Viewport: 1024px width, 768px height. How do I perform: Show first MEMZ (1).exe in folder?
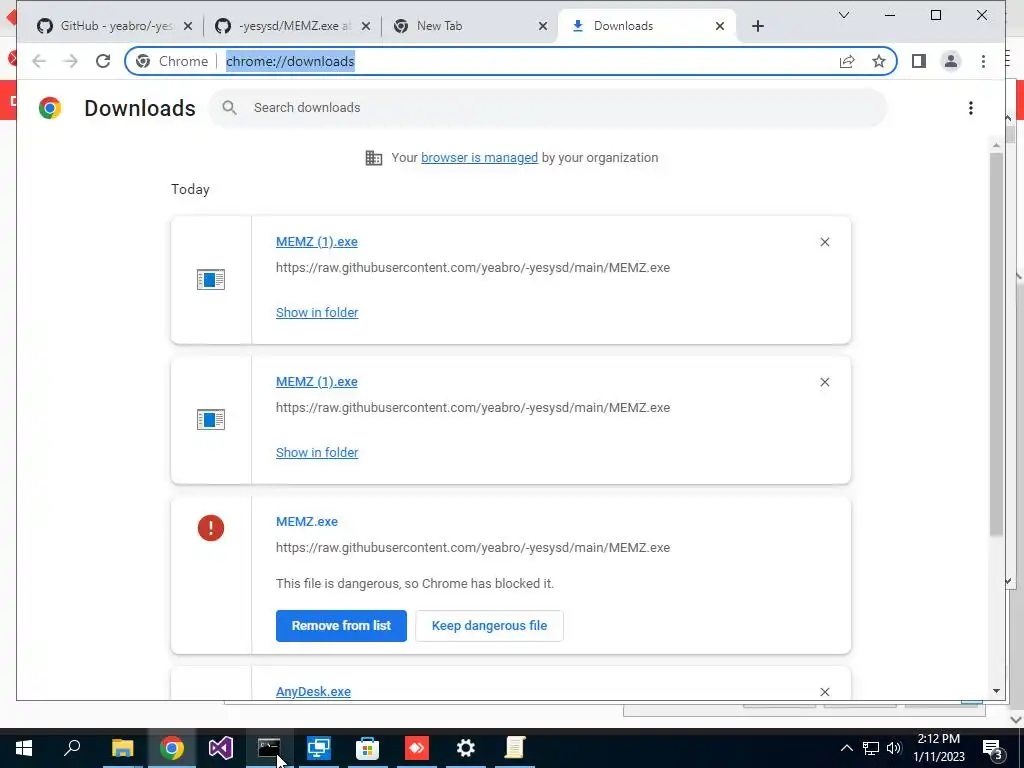coord(317,313)
